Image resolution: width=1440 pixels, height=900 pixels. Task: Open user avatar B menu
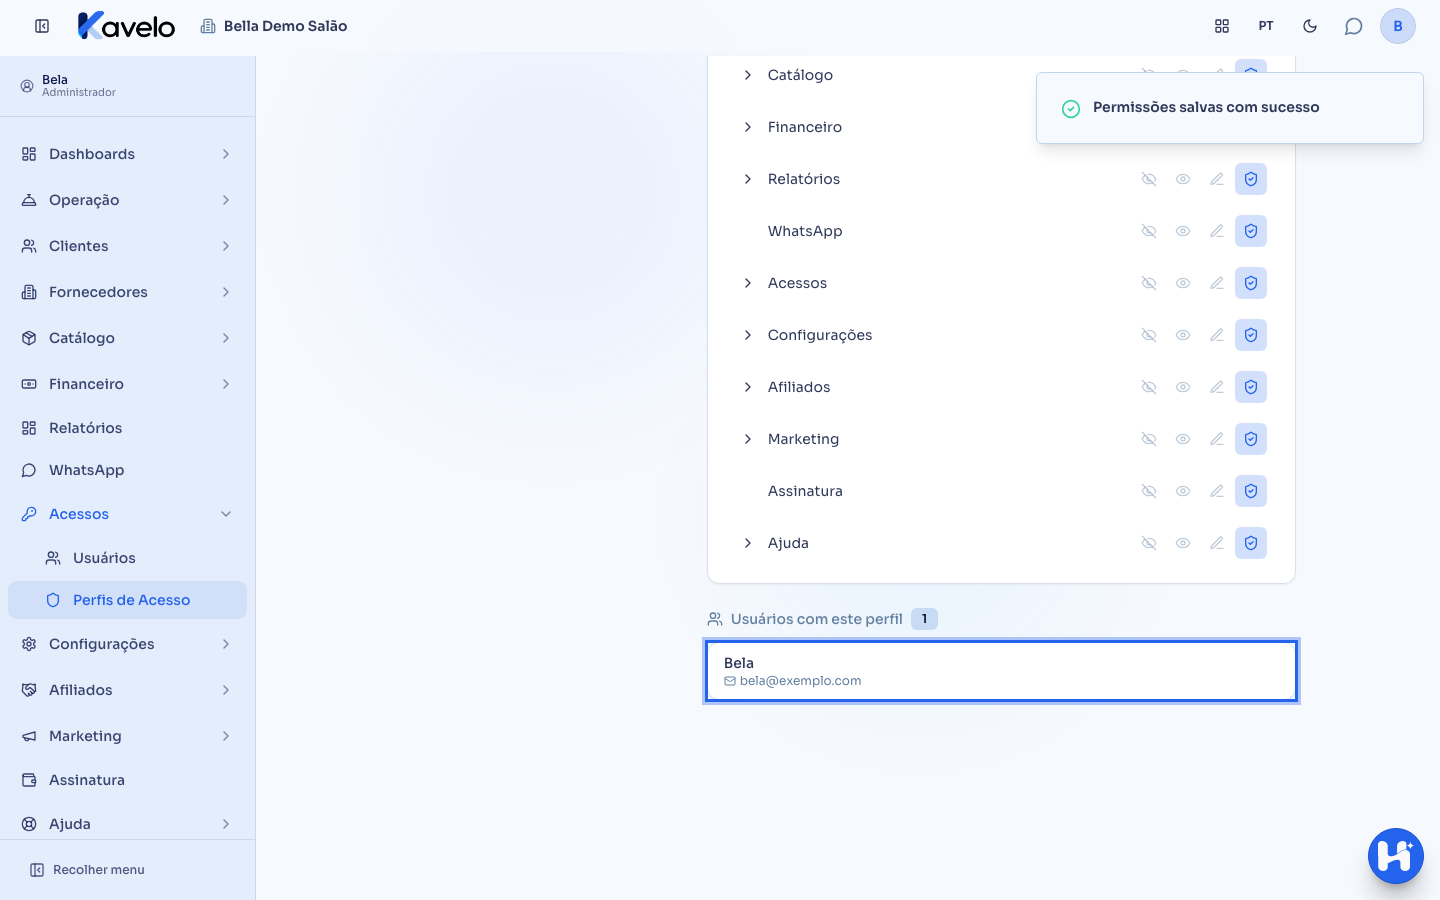point(1398,26)
